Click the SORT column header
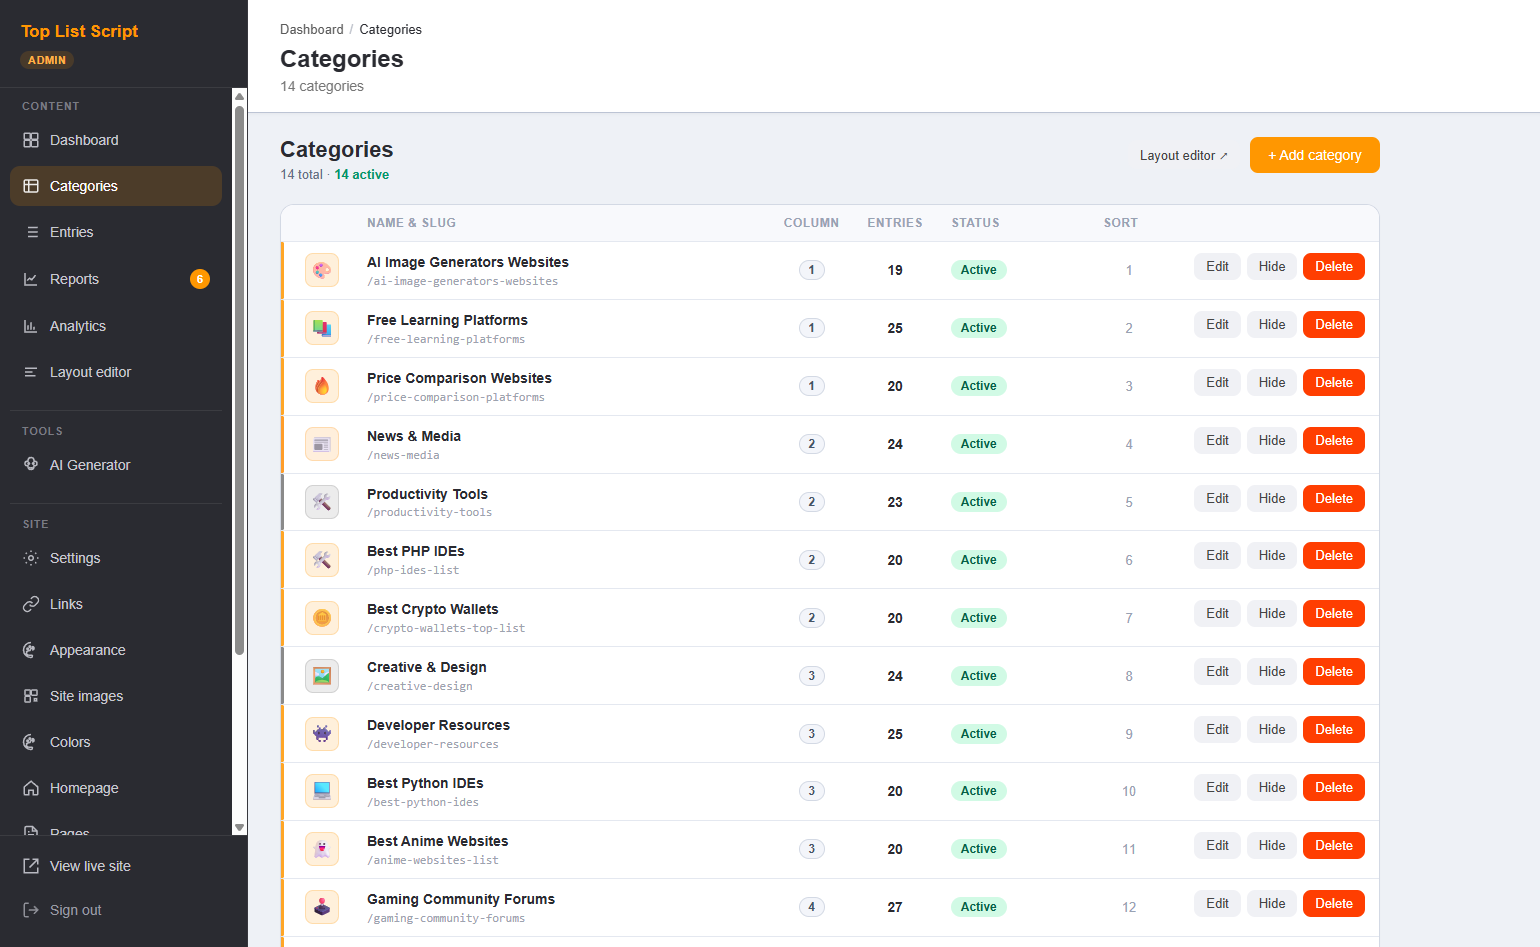The image size is (1540, 947). coord(1121,223)
